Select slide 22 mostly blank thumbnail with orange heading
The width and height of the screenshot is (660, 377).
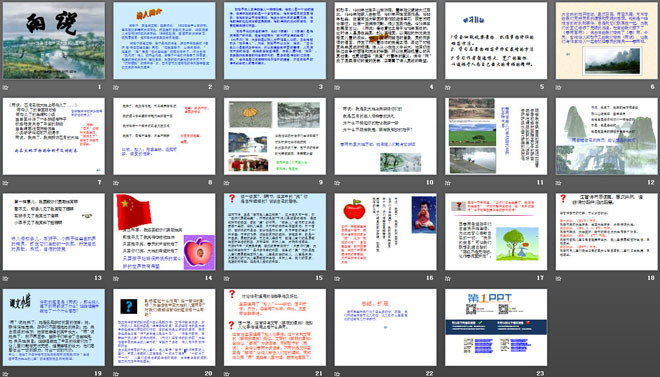pyautogui.click(x=386, y=327)
